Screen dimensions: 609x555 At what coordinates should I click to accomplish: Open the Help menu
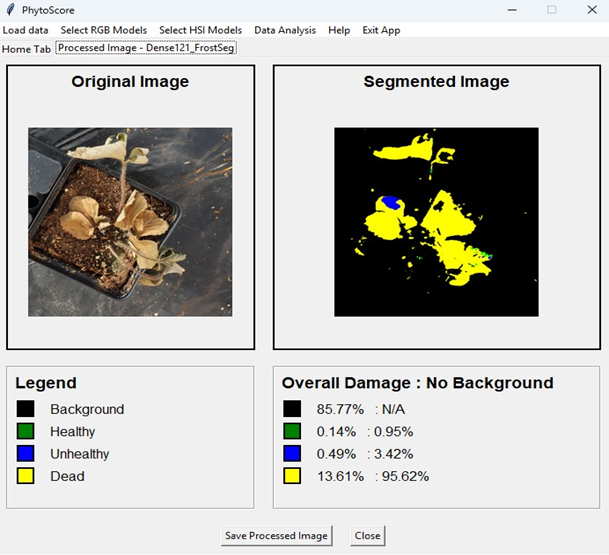[x=339, y=30]
